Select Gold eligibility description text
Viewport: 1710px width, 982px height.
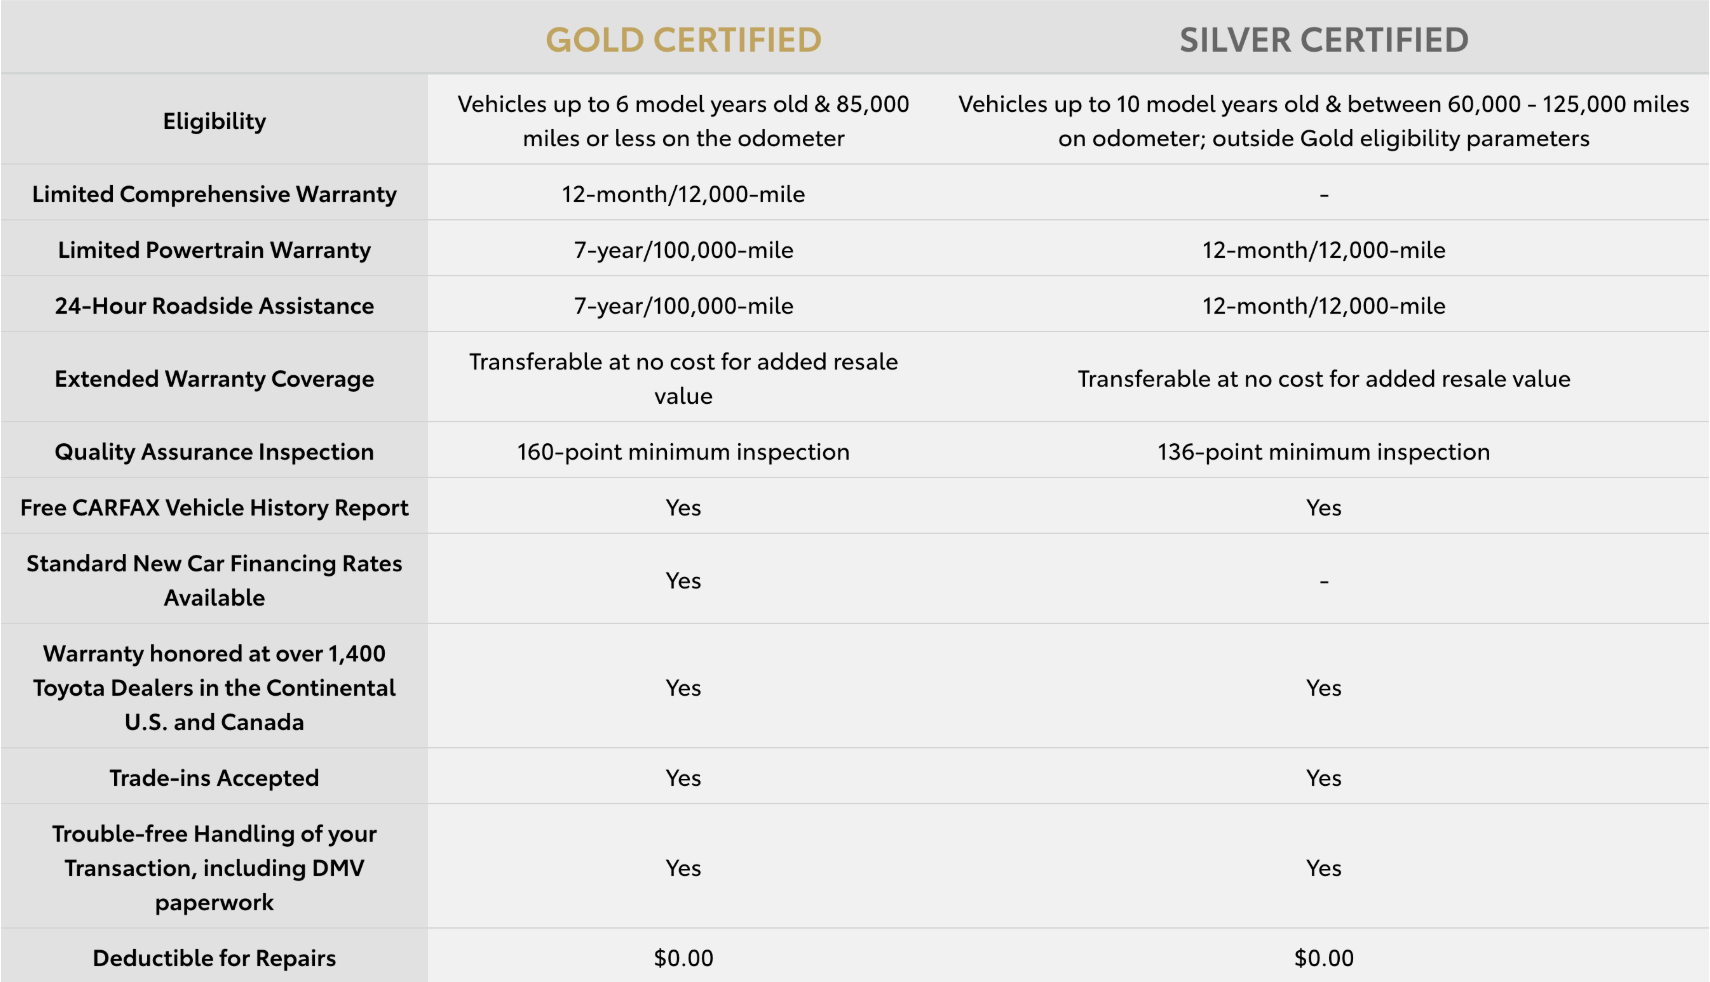pos(683,121)
